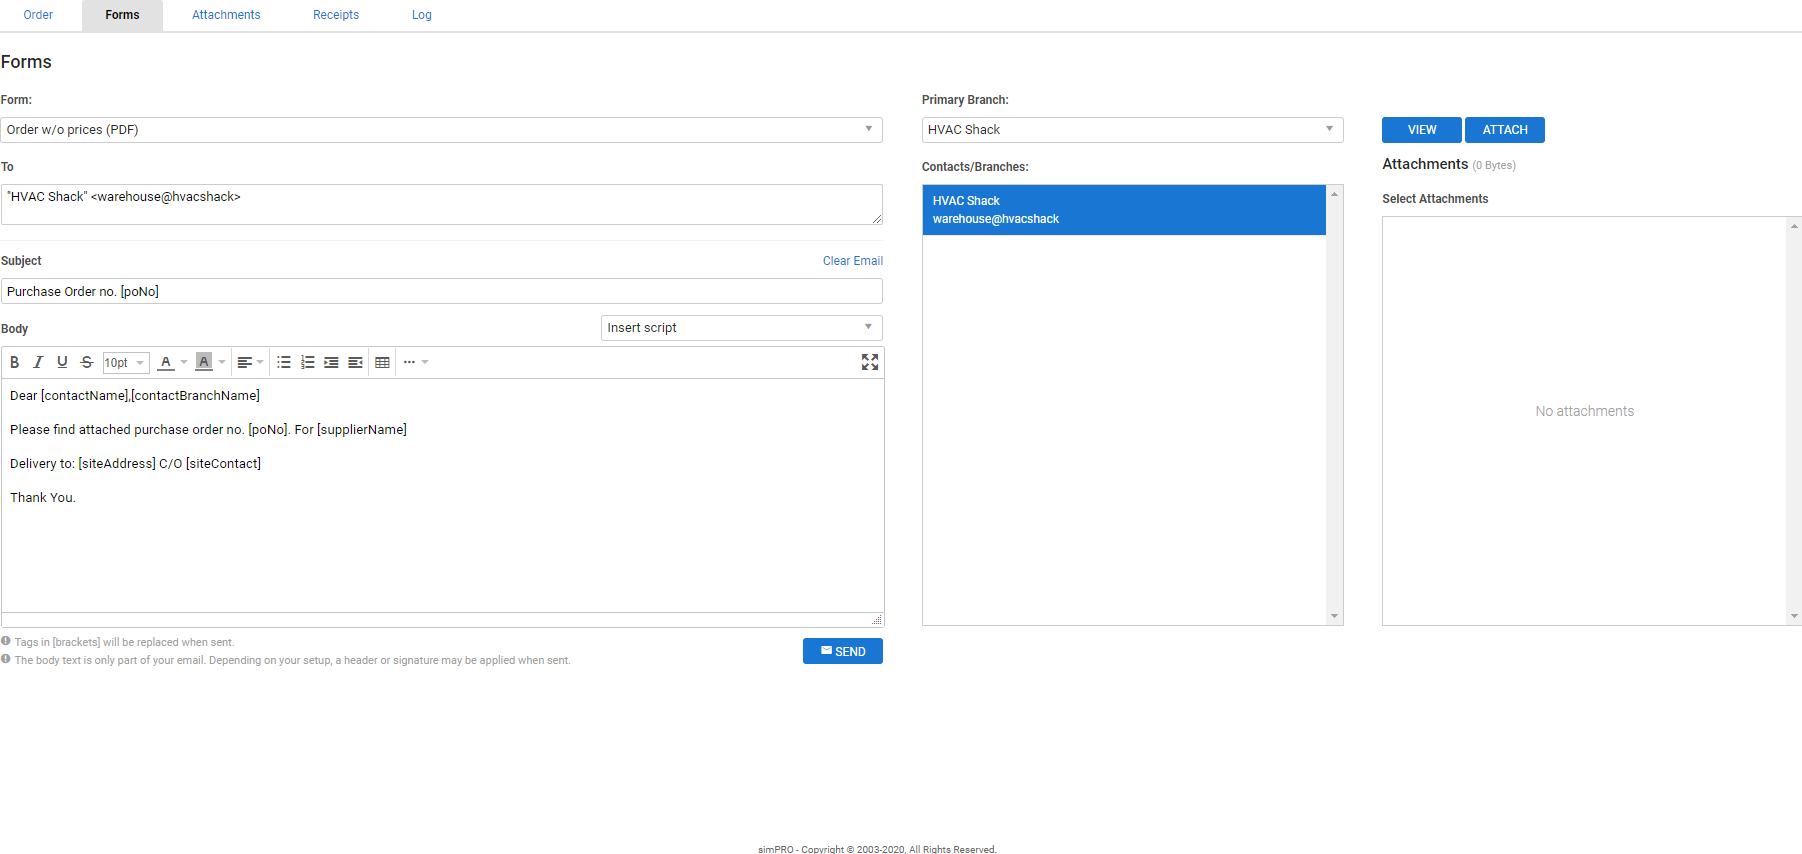
Task: Click info icon beside 'Tags in [brackets]' note
Action: coord(6,641)
